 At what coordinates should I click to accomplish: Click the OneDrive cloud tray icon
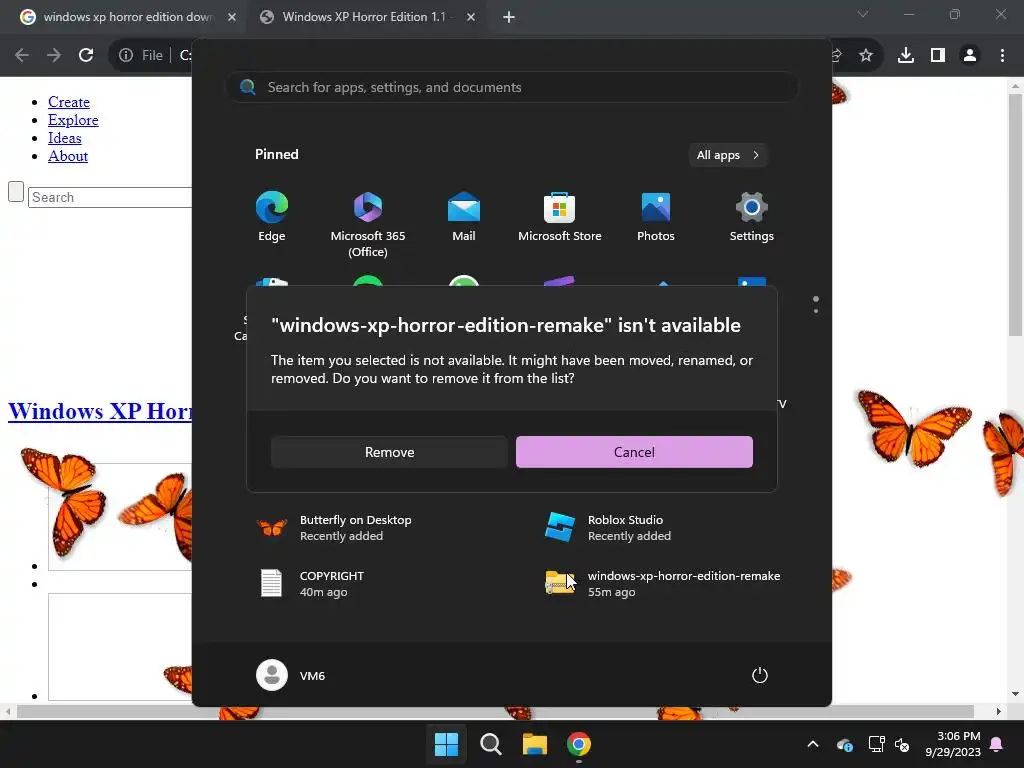(844, 744)
